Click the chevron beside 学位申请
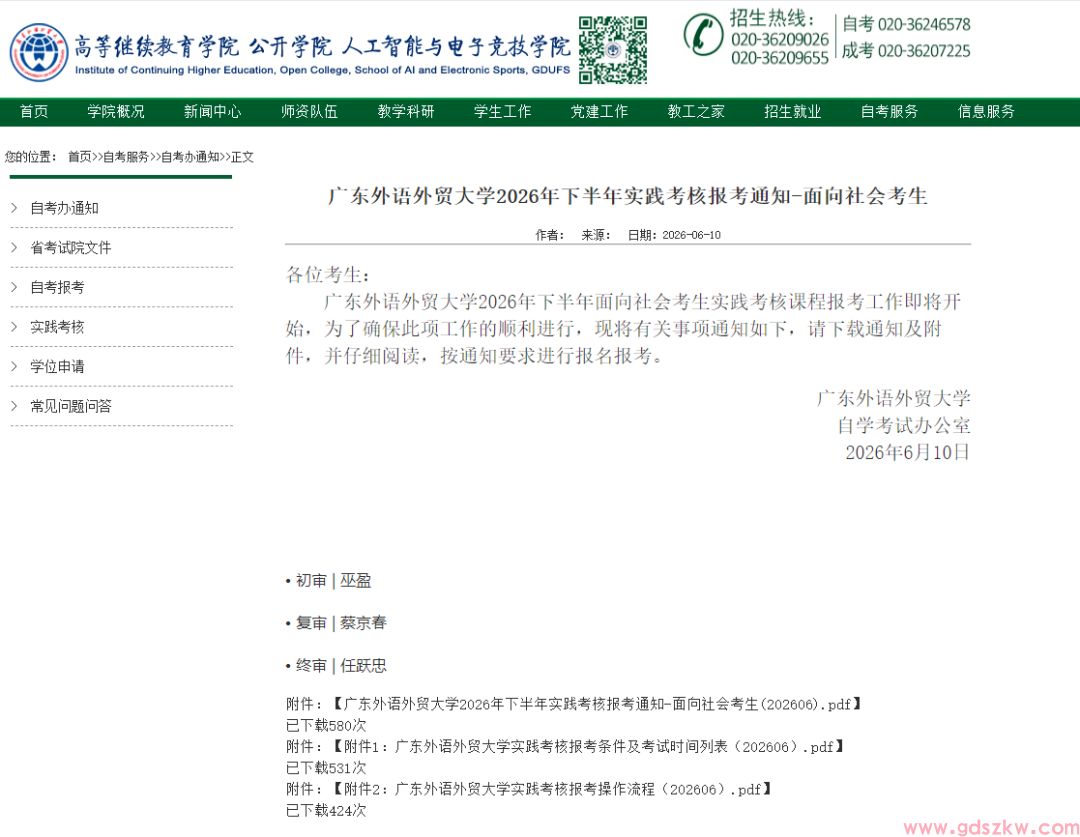The height and width of the screenshot is (837, 1080). 14,366
